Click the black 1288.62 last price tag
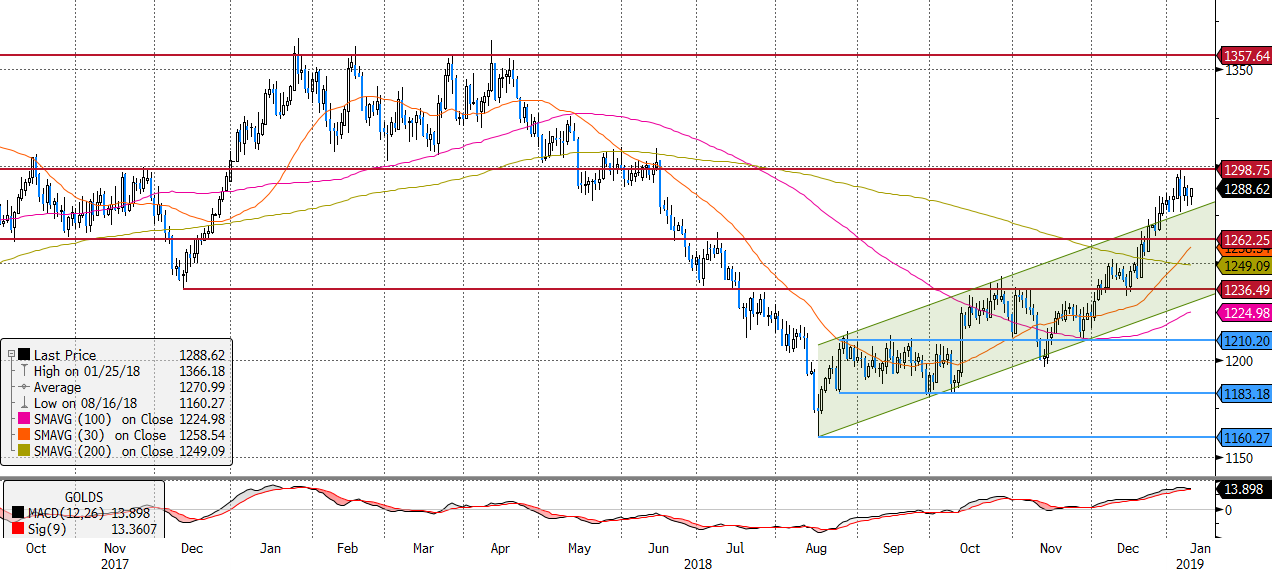The image size is (1272, 572). (1243, 188)
